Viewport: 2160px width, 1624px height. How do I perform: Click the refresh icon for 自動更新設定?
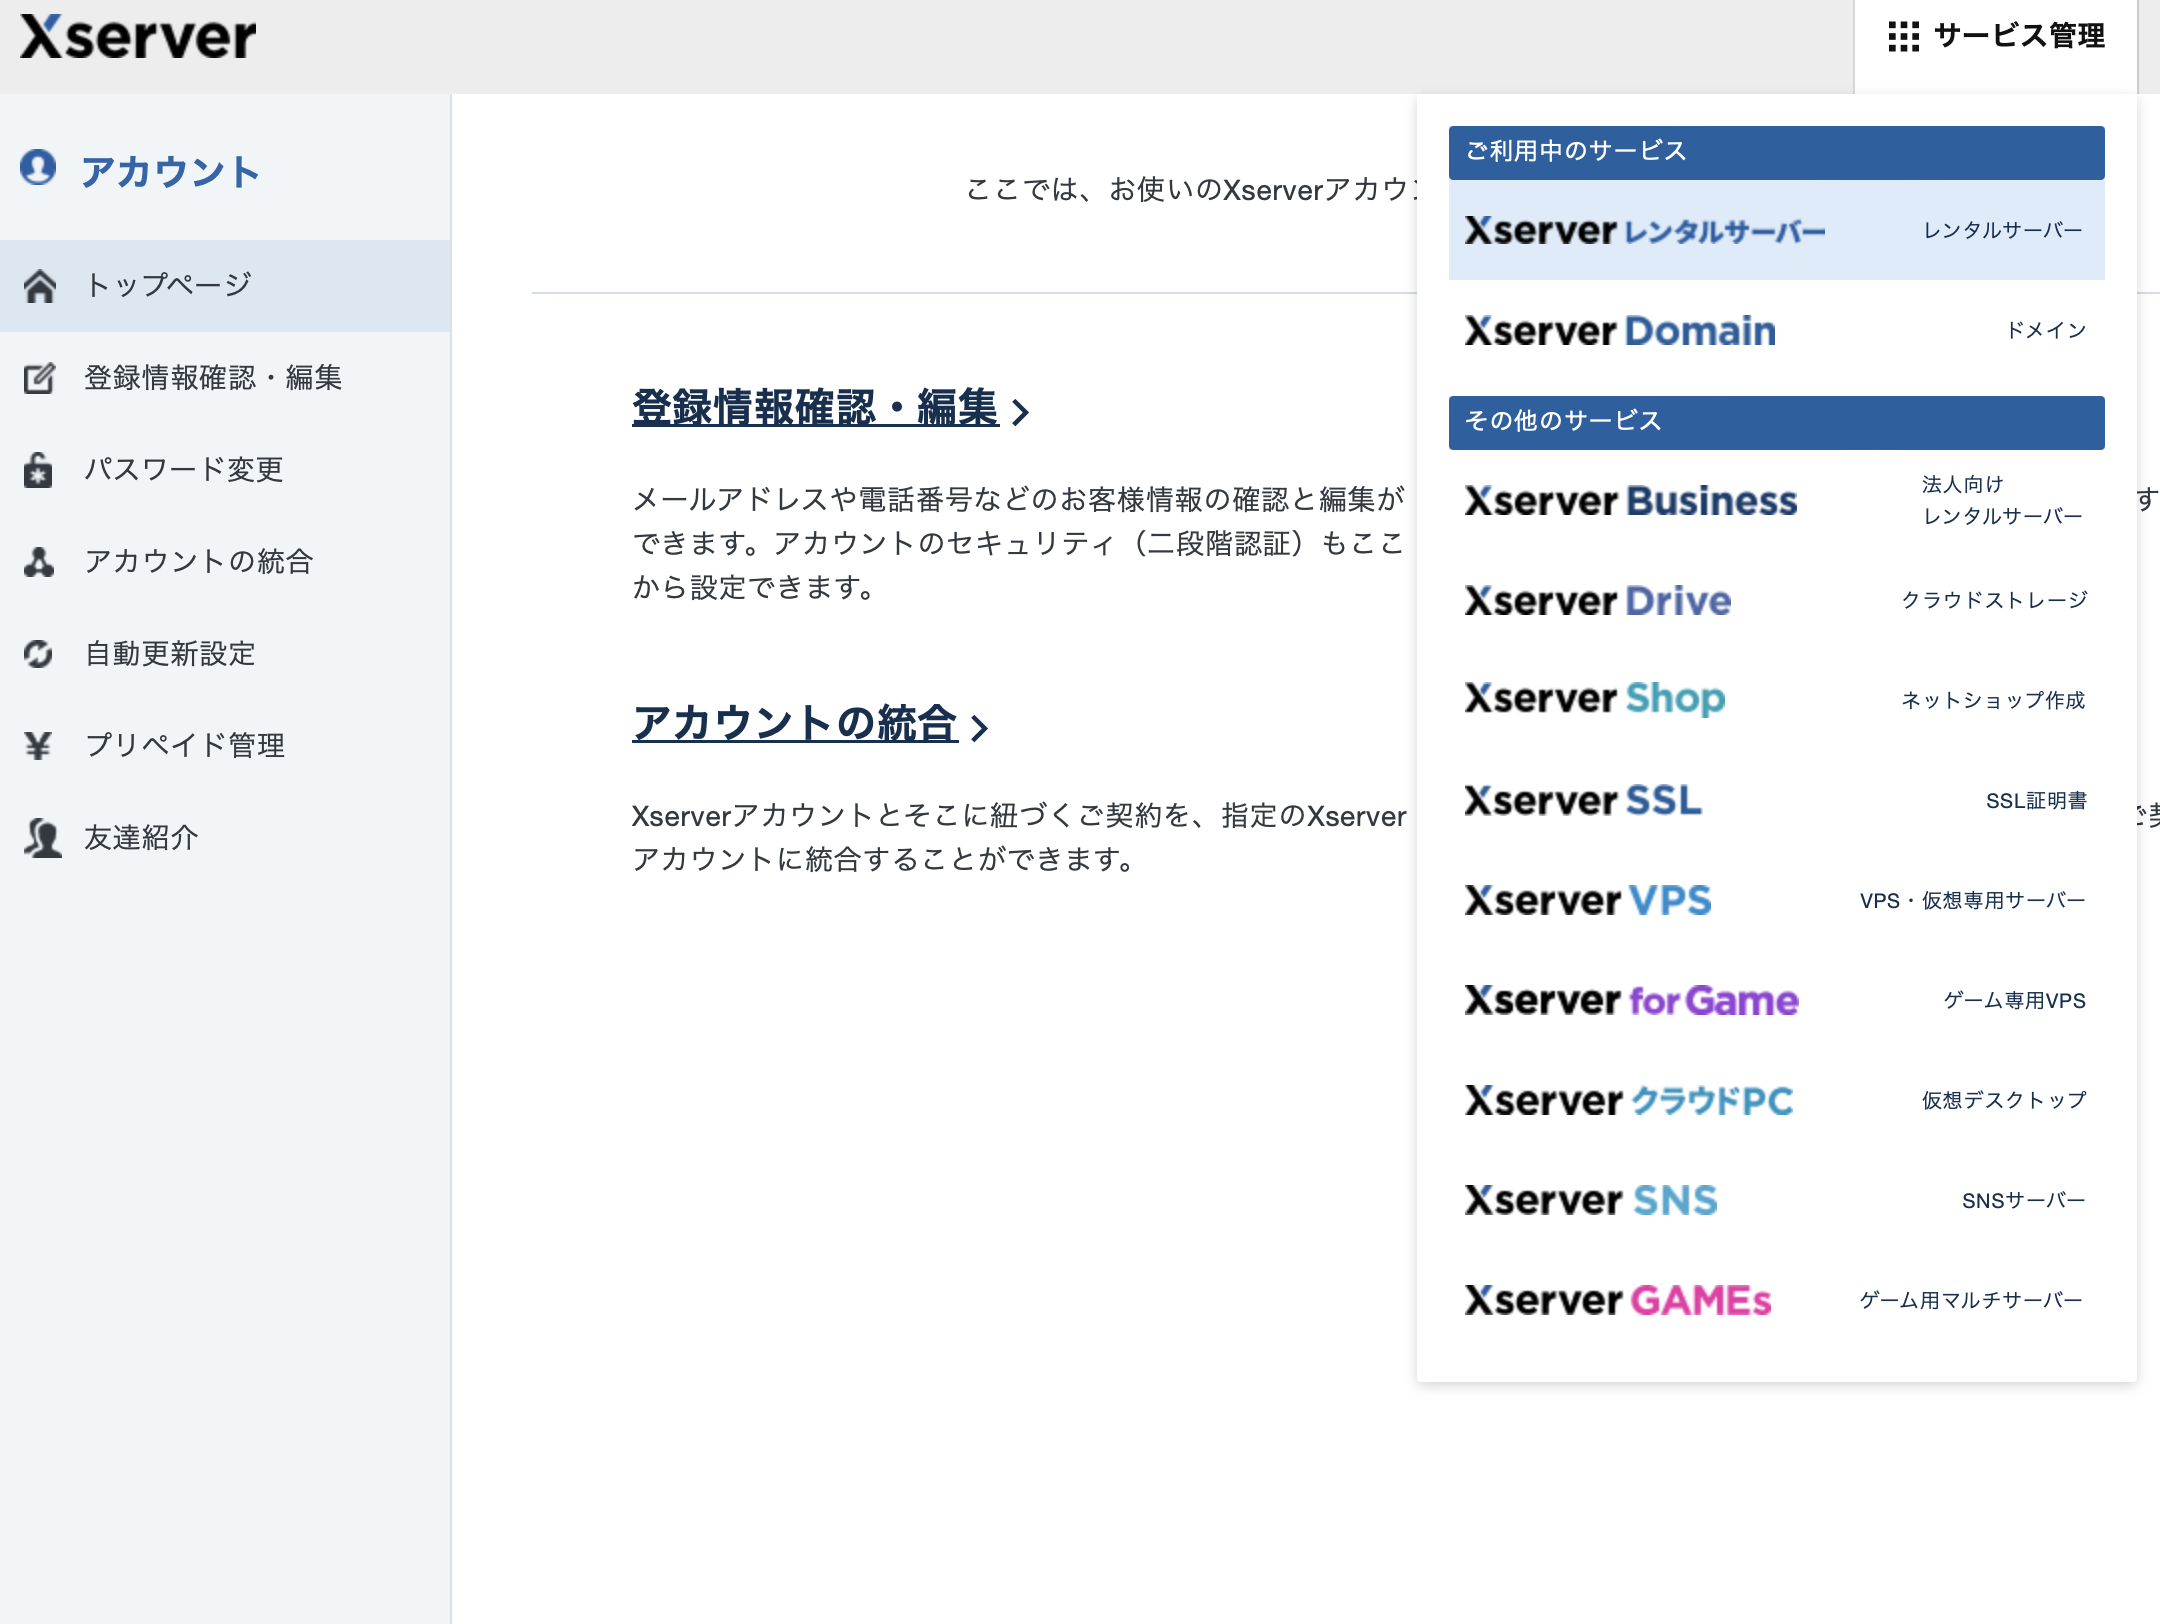point(39,654)
